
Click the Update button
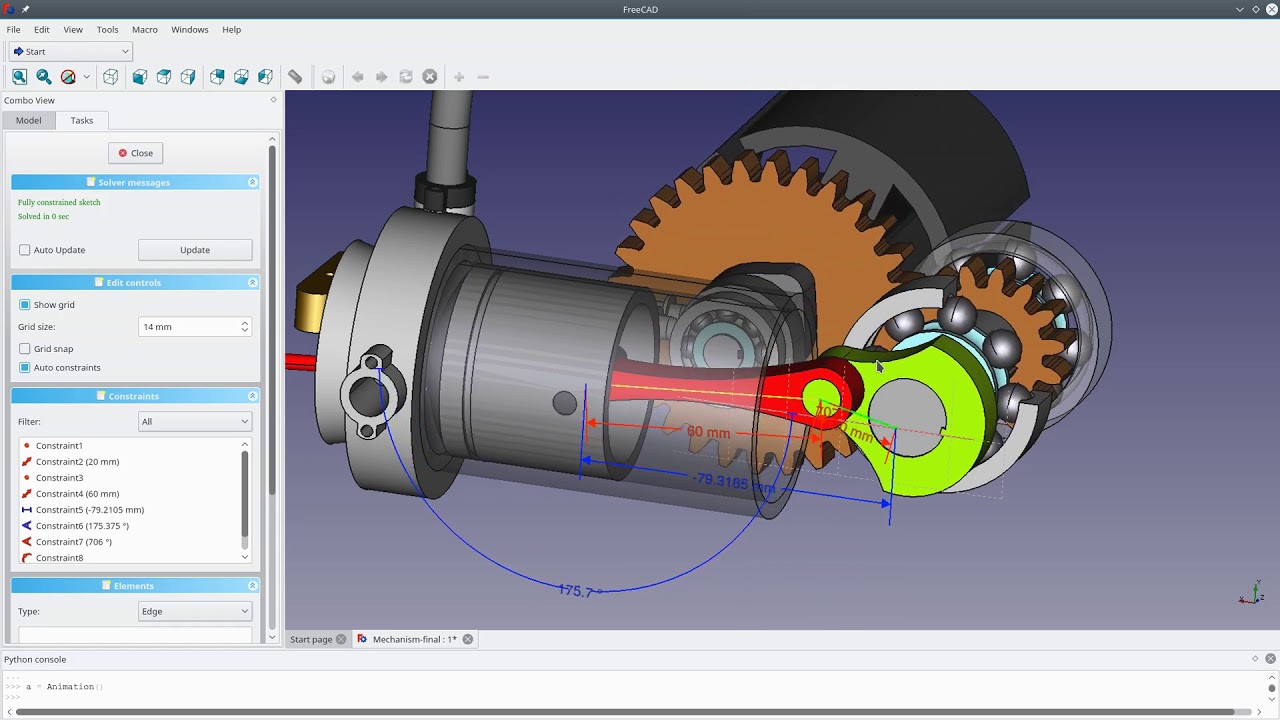coord(195,250)
